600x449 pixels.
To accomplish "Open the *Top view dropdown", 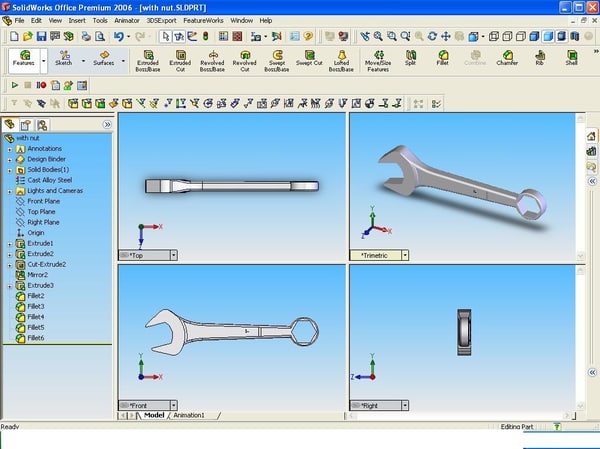I will coord(173,255).
